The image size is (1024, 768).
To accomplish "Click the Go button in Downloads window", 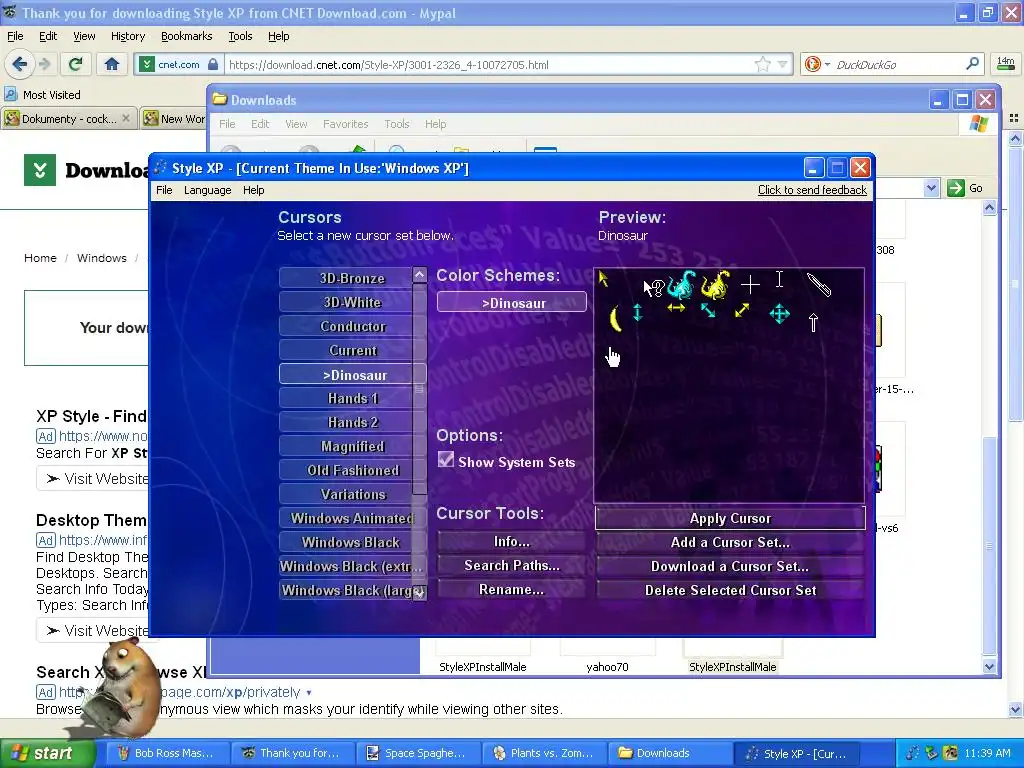I will point(965,188).
